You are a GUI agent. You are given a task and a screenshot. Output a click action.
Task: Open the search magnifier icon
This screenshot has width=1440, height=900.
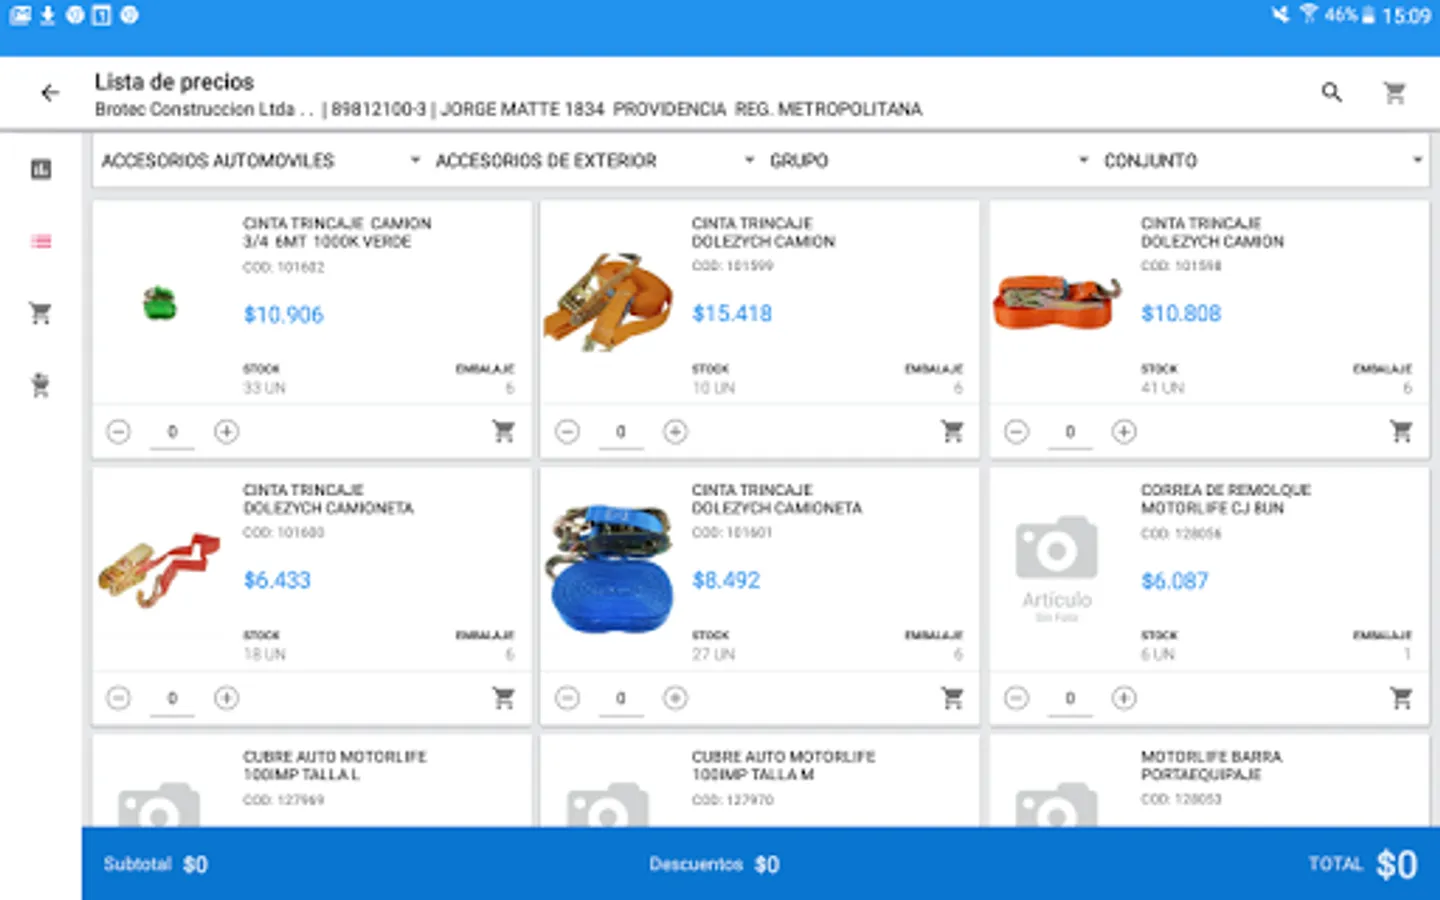[x=1331, y=93]
